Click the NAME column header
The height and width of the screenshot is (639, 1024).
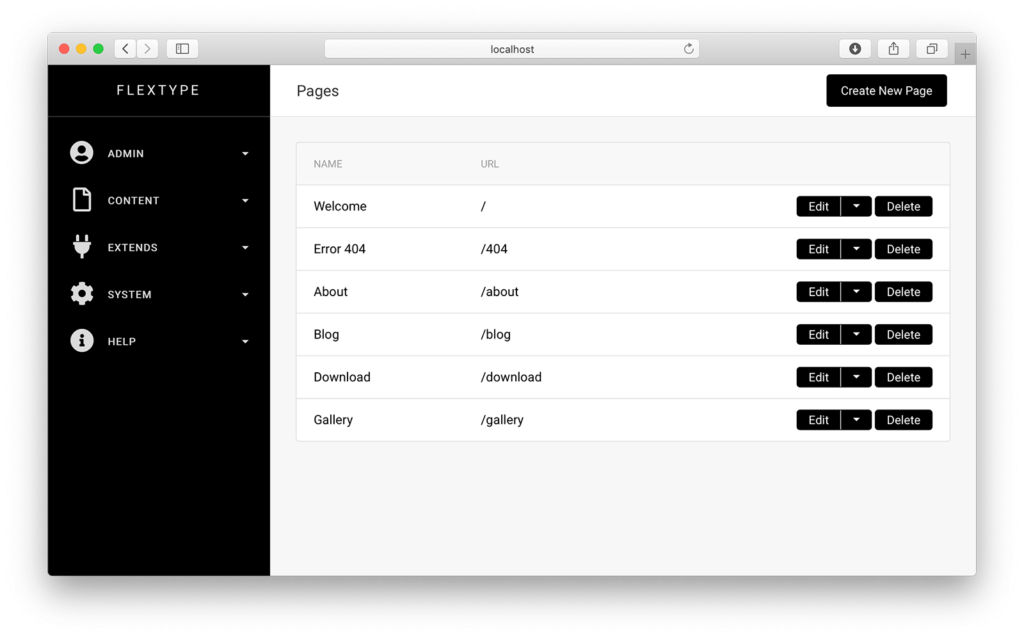tap(328, 164)
